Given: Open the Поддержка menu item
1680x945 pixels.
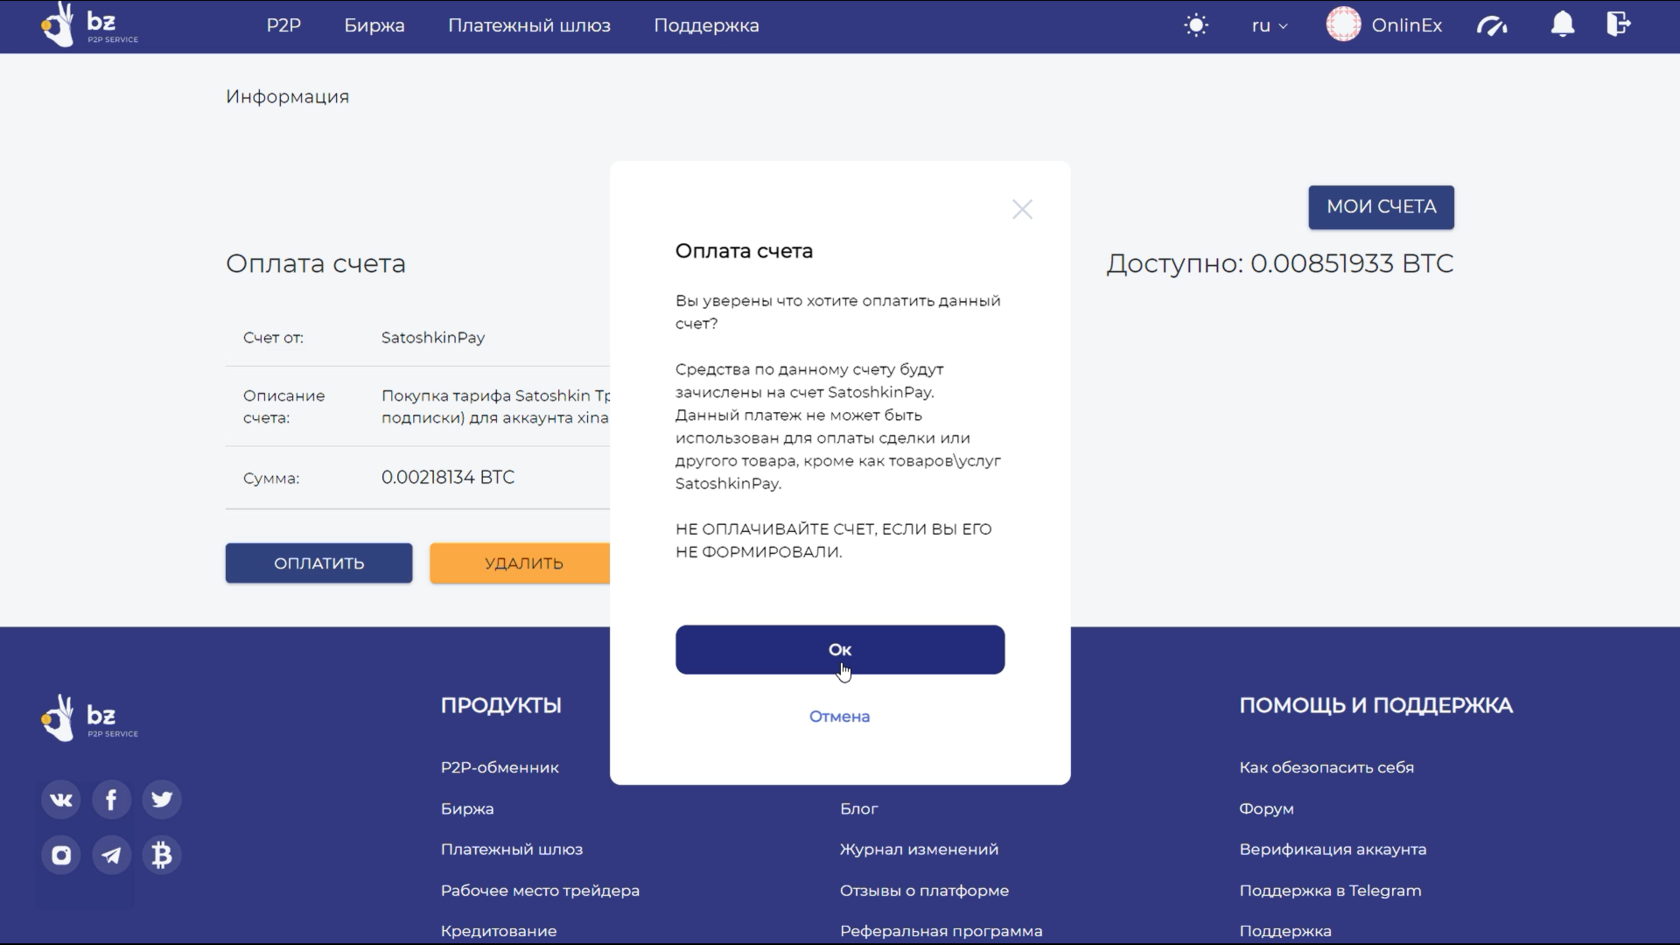Looking at the screenshot, I should tap(706, 26).
